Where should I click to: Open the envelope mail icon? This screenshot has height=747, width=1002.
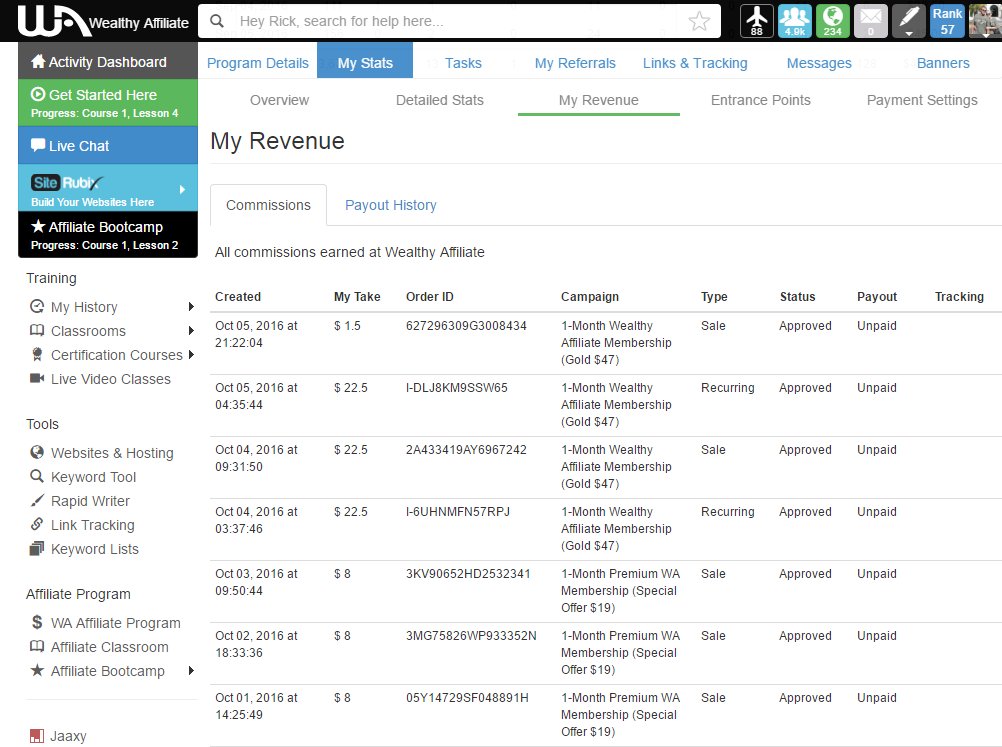[x=870, y=20]
